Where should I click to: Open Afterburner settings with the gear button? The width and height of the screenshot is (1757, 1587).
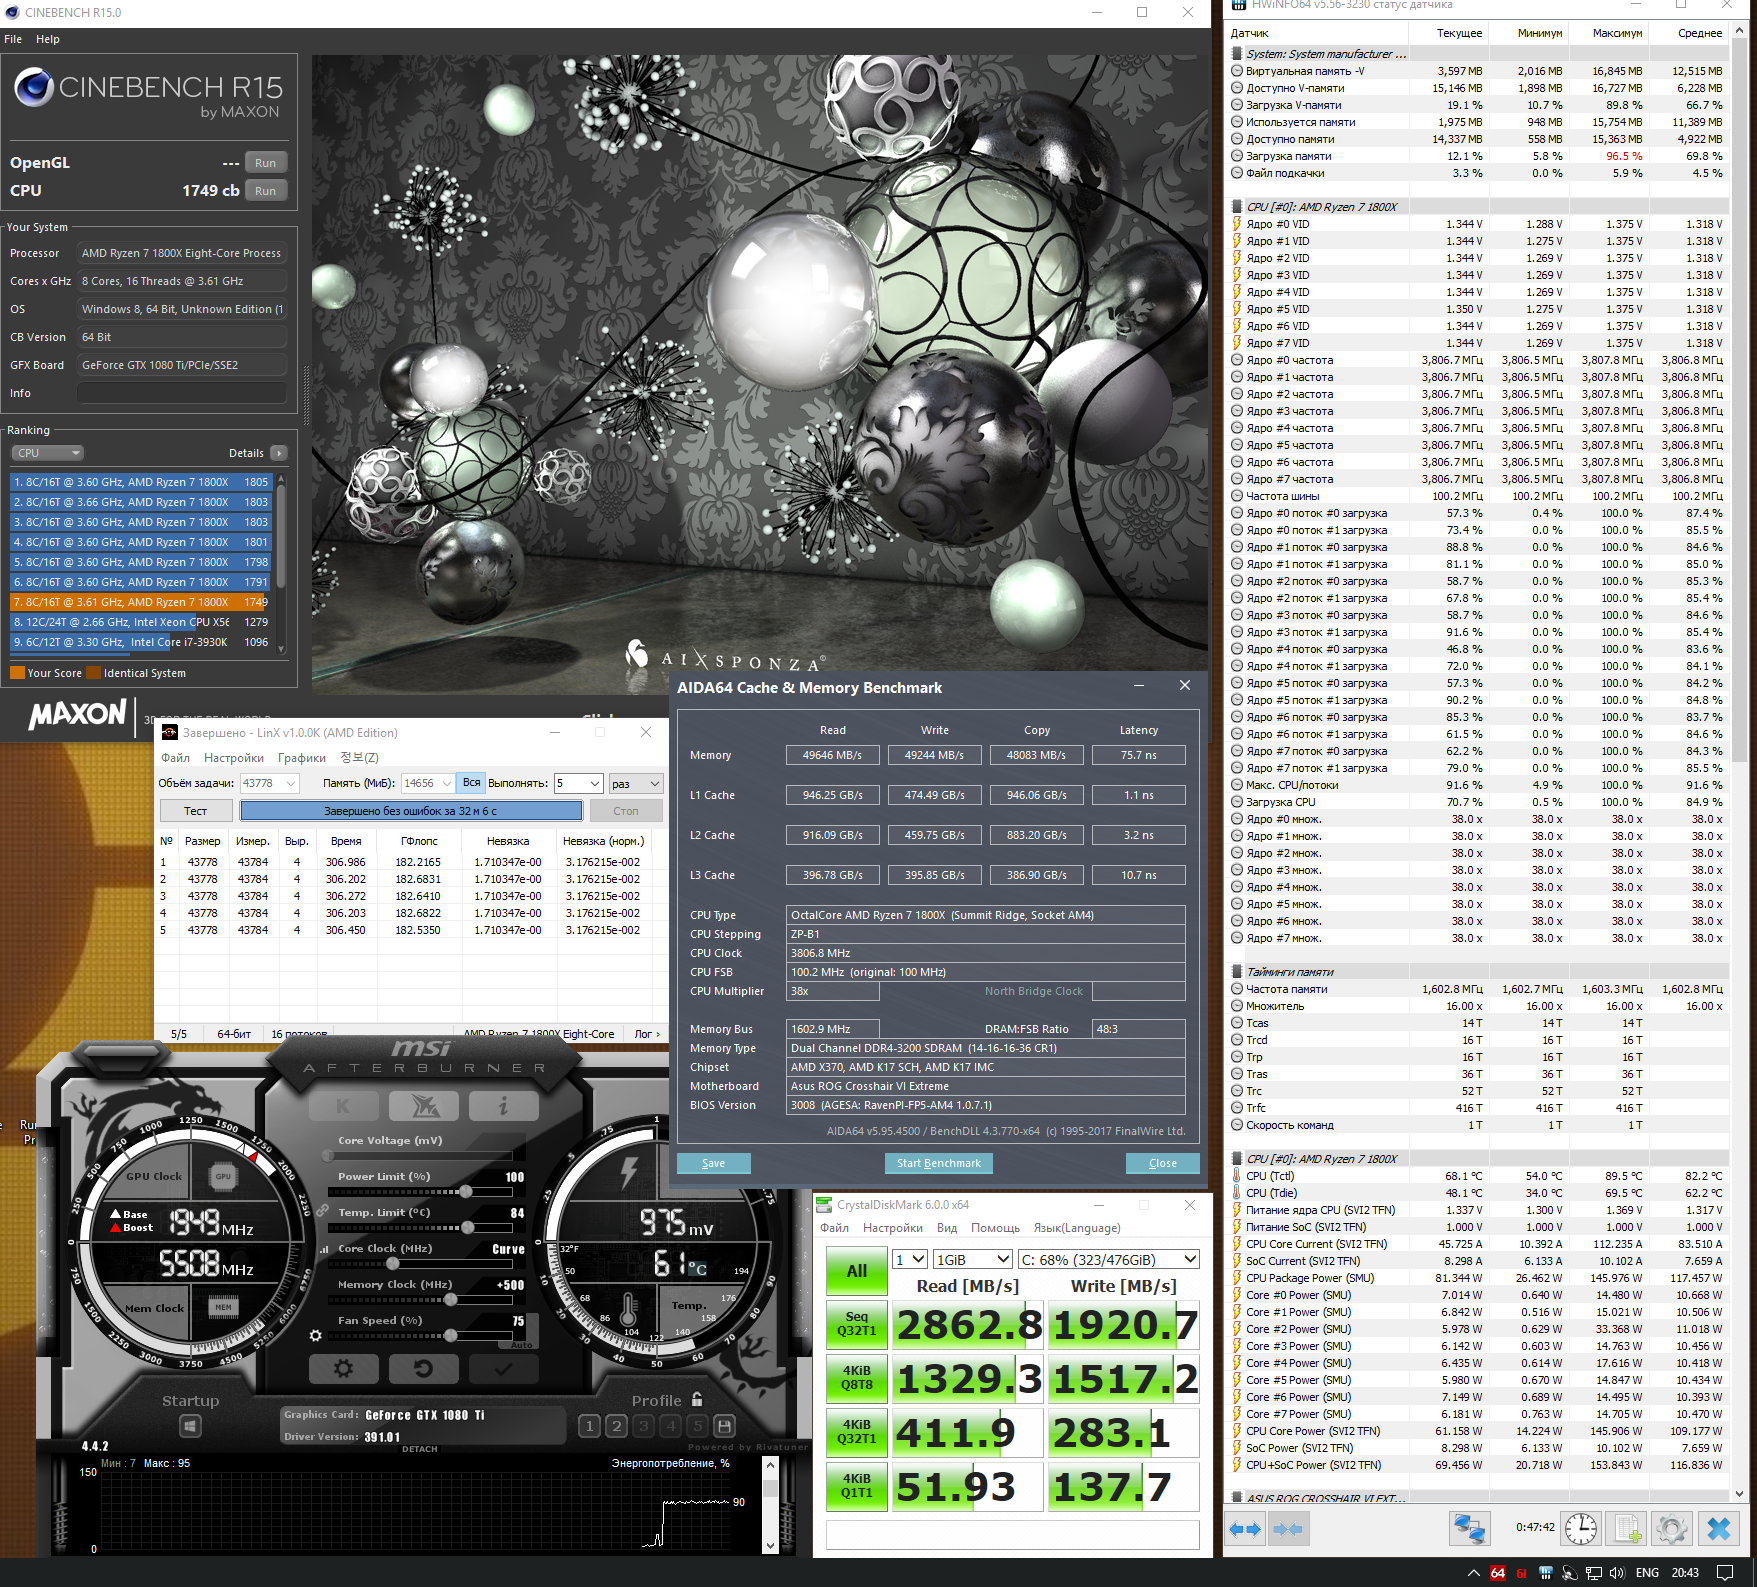coord(343,1368)
